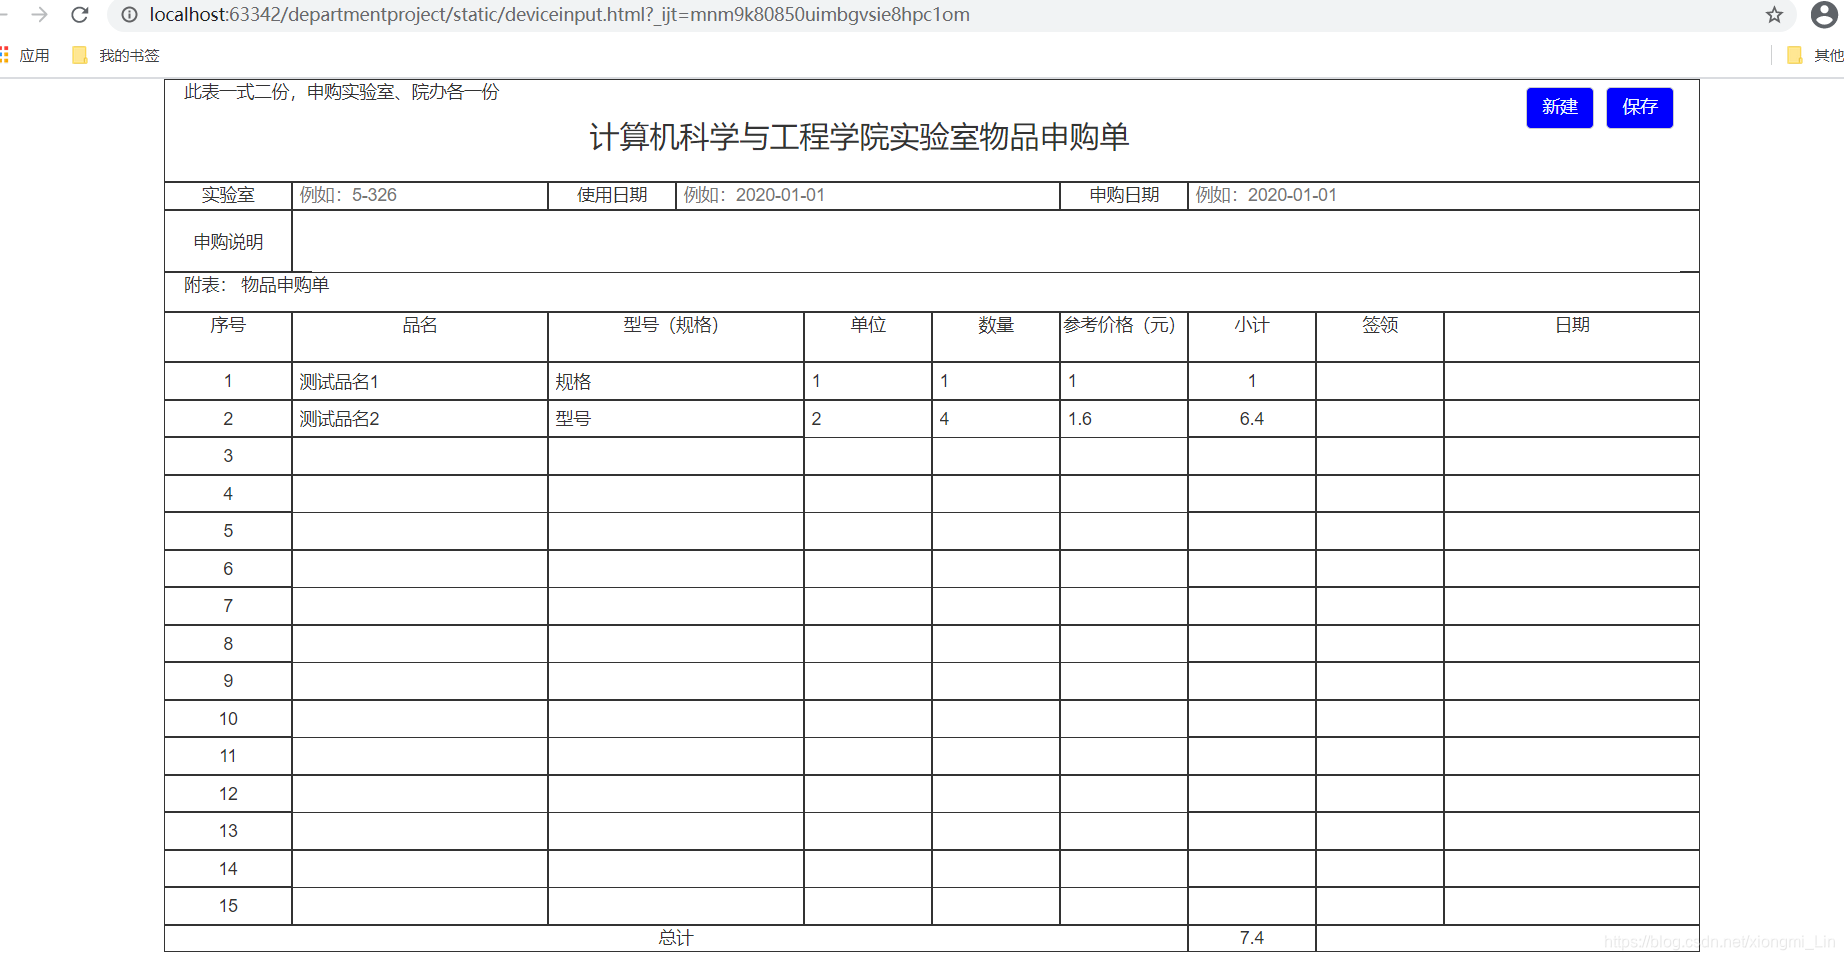Image resolution: width=1844 pixels, height=960 pixels.
Task: Focus the 申购日期 input field
Action: (1443, 195)
